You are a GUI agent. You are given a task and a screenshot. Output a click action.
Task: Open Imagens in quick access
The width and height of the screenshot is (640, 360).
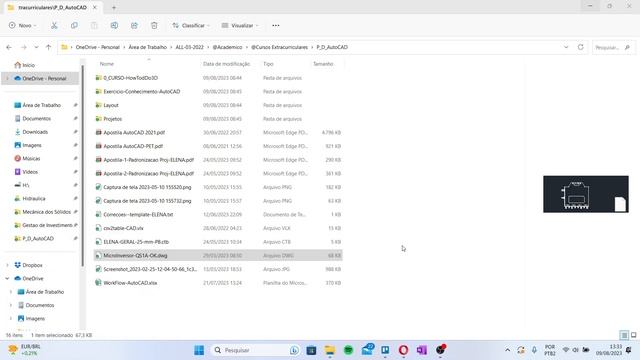(x=32, y=145)
